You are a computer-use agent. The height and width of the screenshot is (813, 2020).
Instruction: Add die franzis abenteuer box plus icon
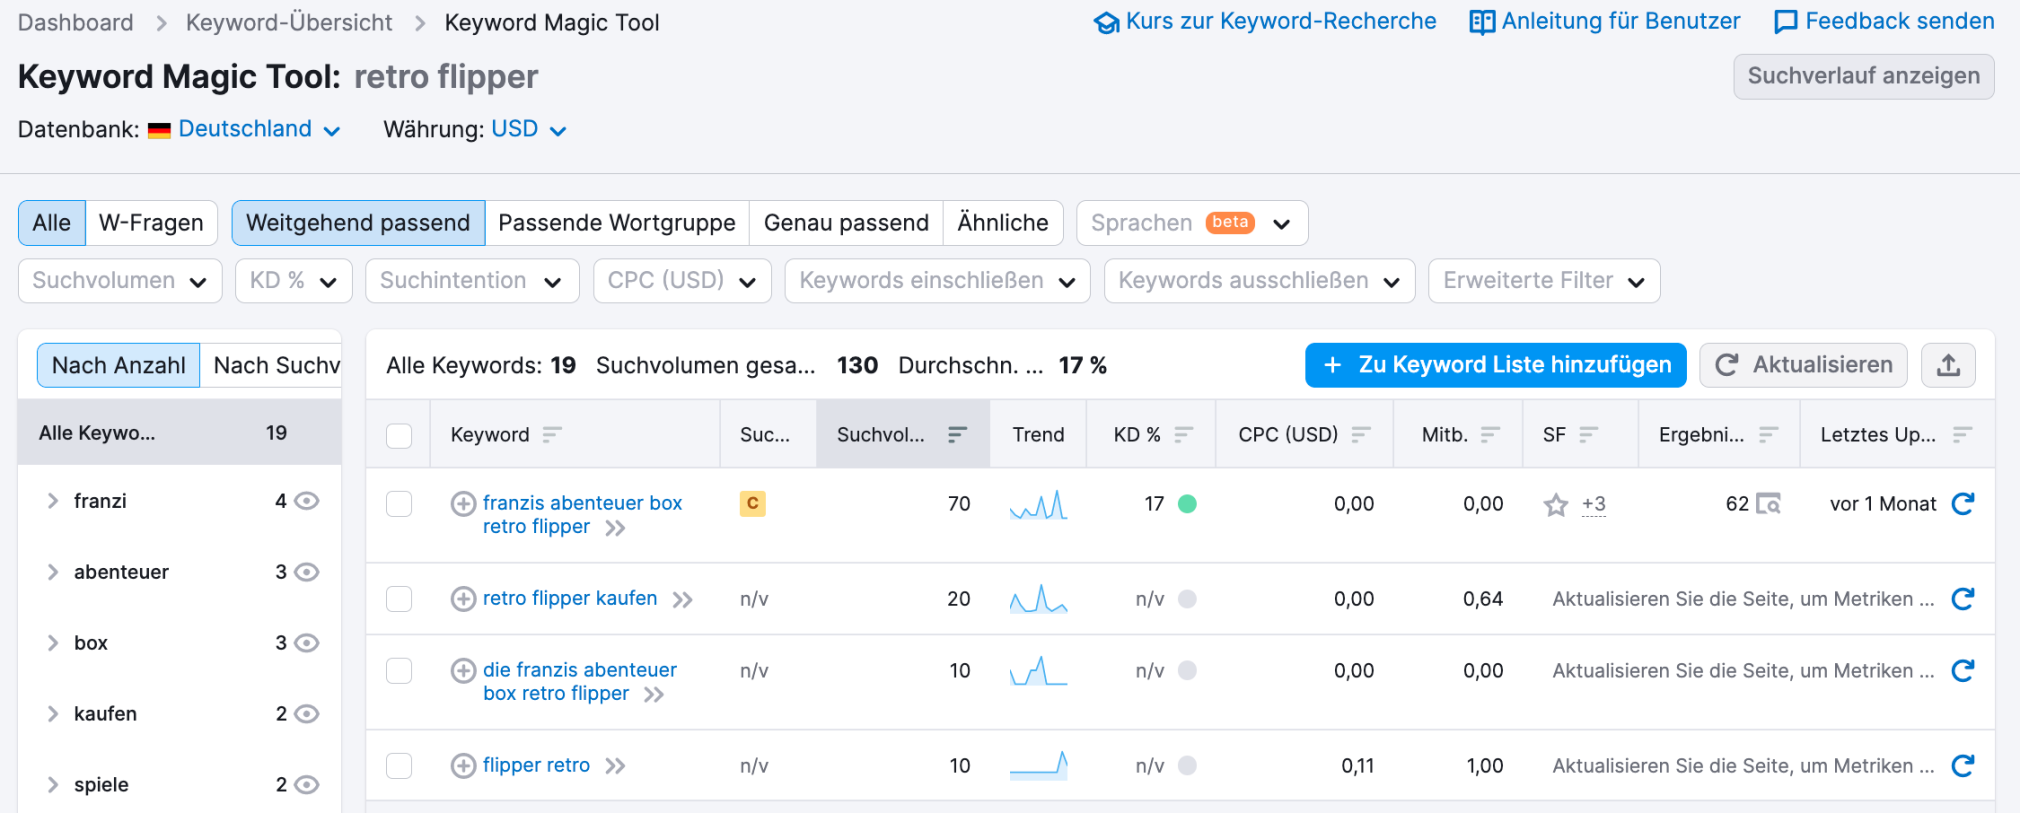pos(463,671)
